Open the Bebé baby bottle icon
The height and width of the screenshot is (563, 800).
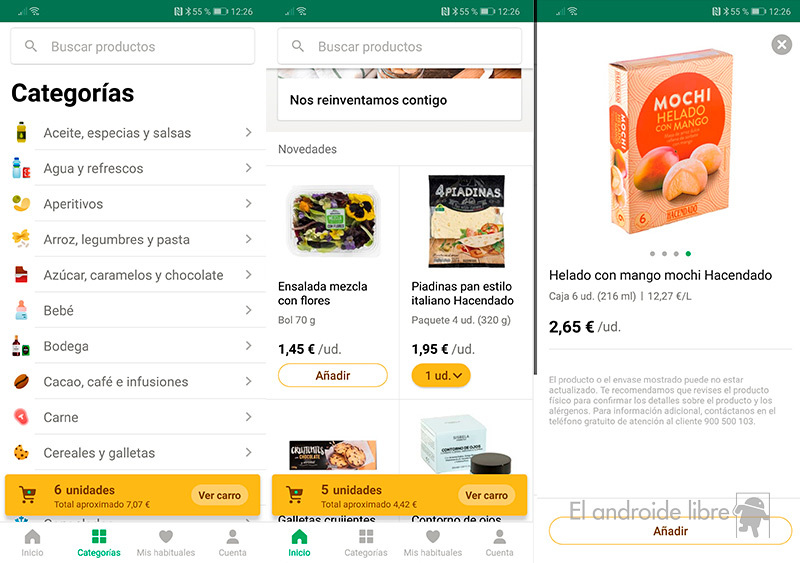(21, 310)
